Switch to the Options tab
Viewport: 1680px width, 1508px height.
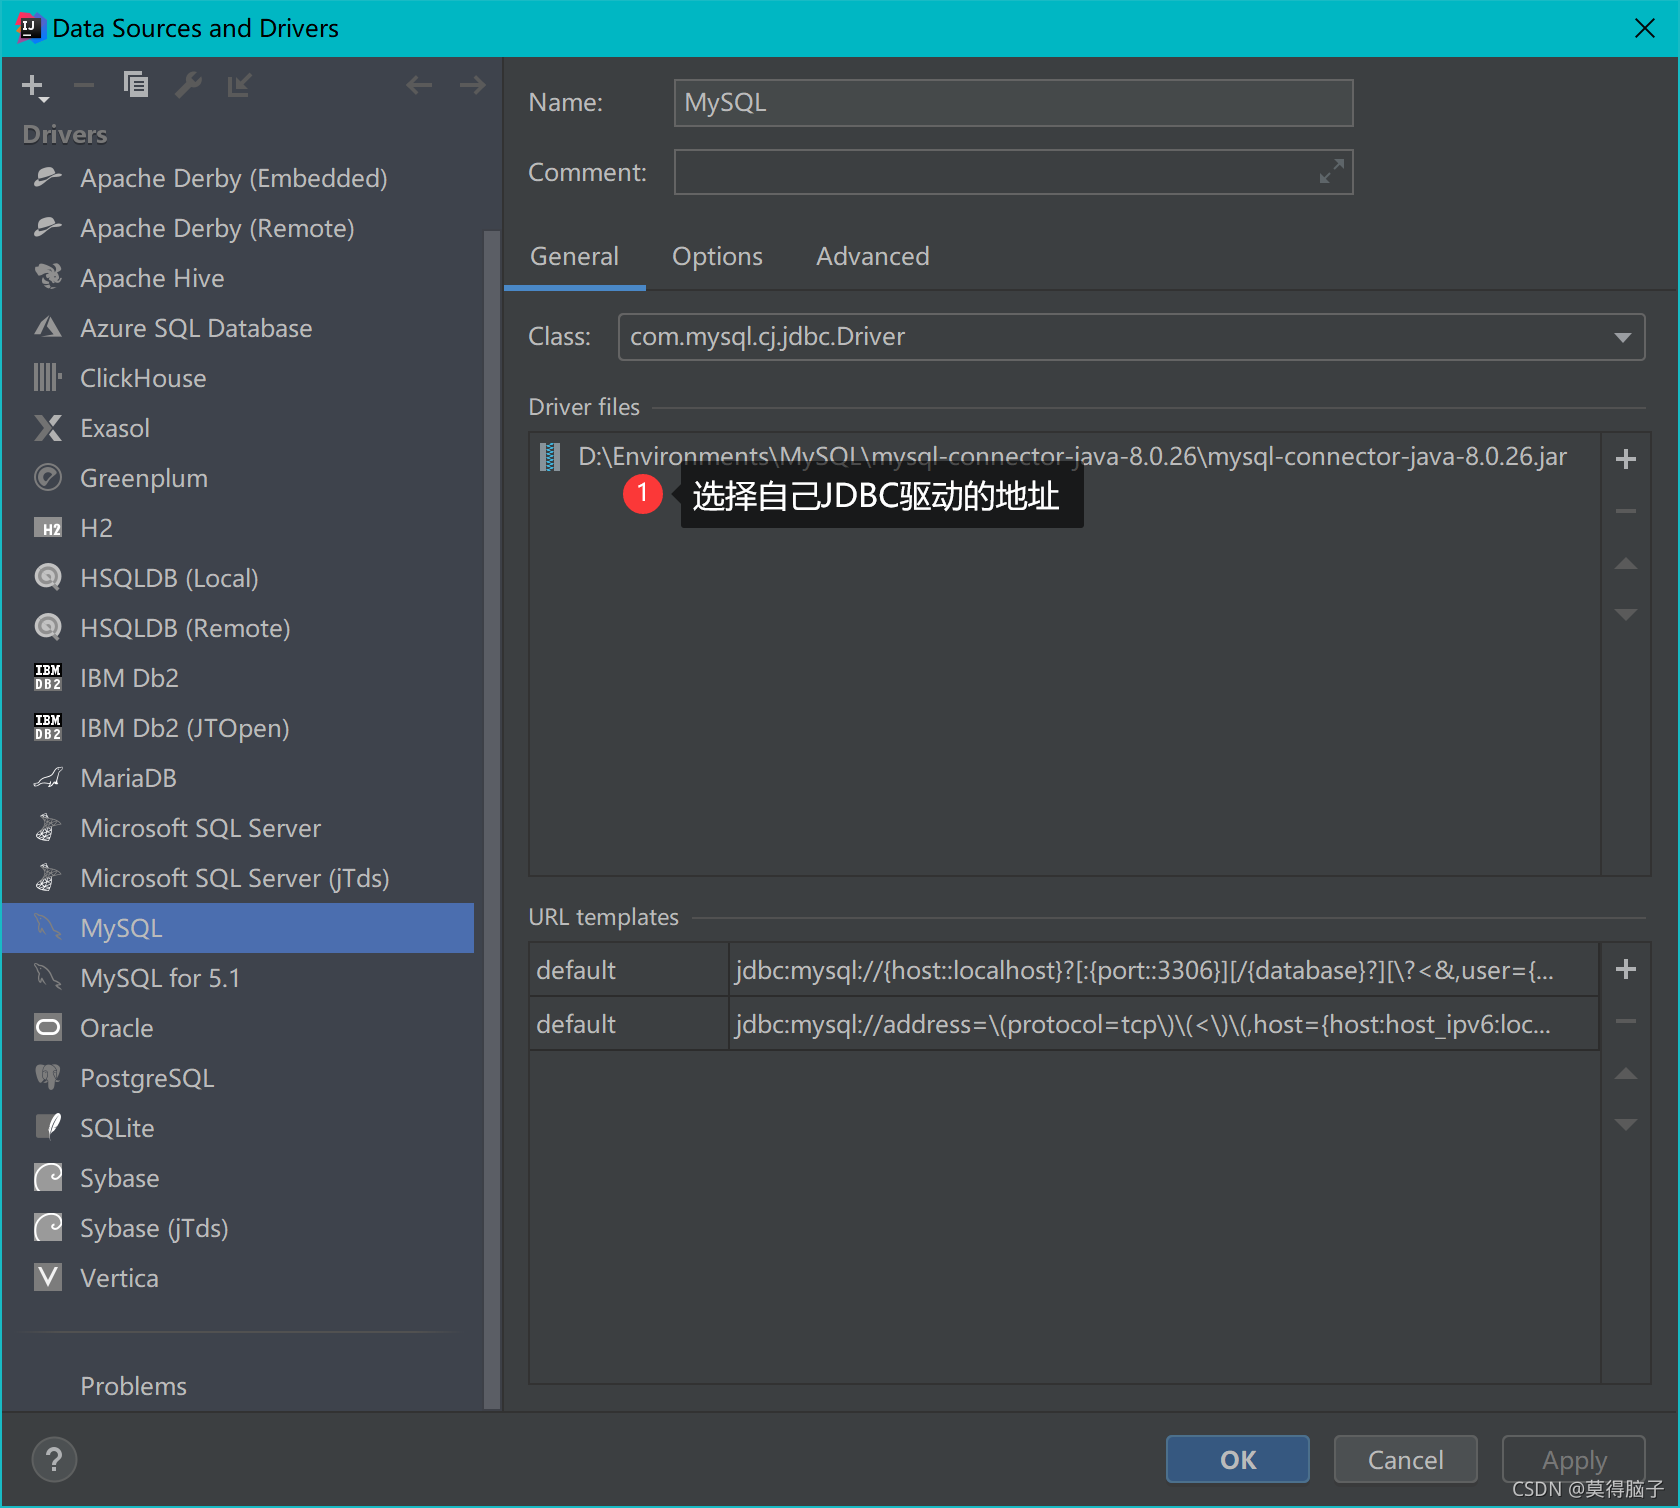coord(717,257)
